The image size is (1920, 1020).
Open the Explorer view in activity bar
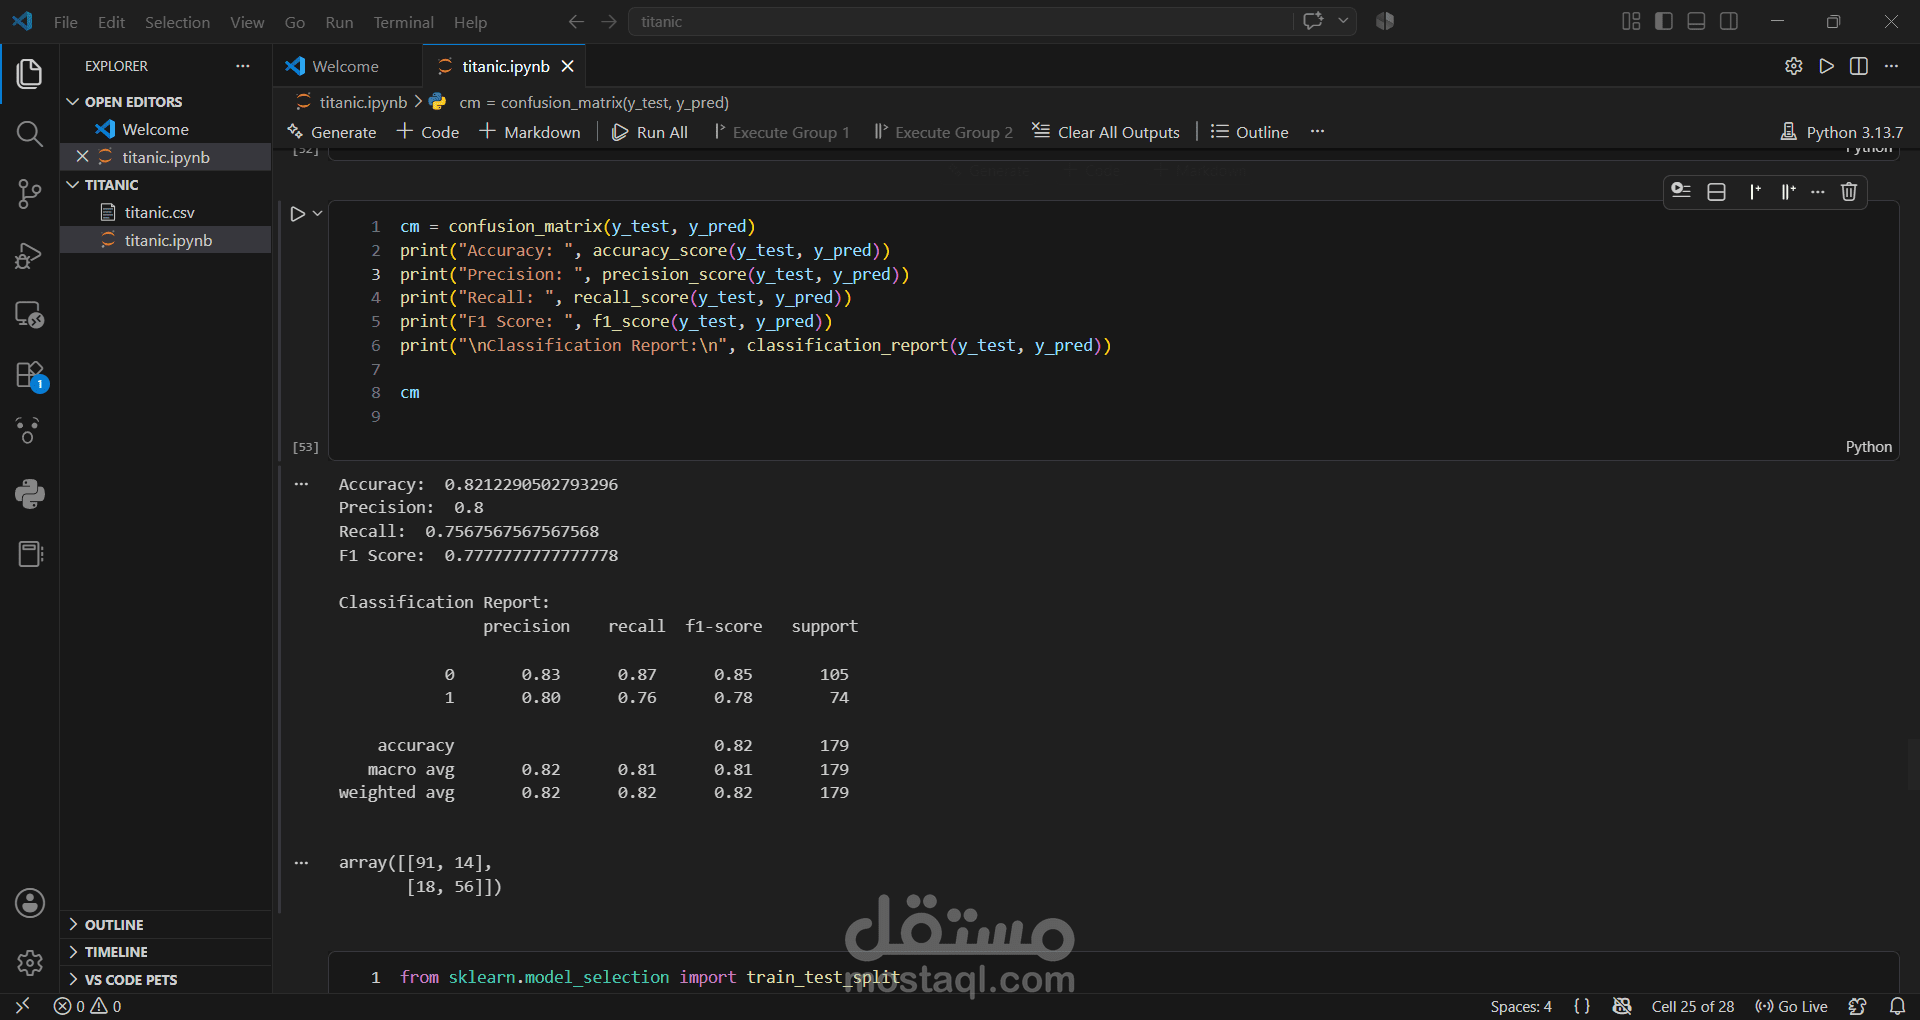29,73
